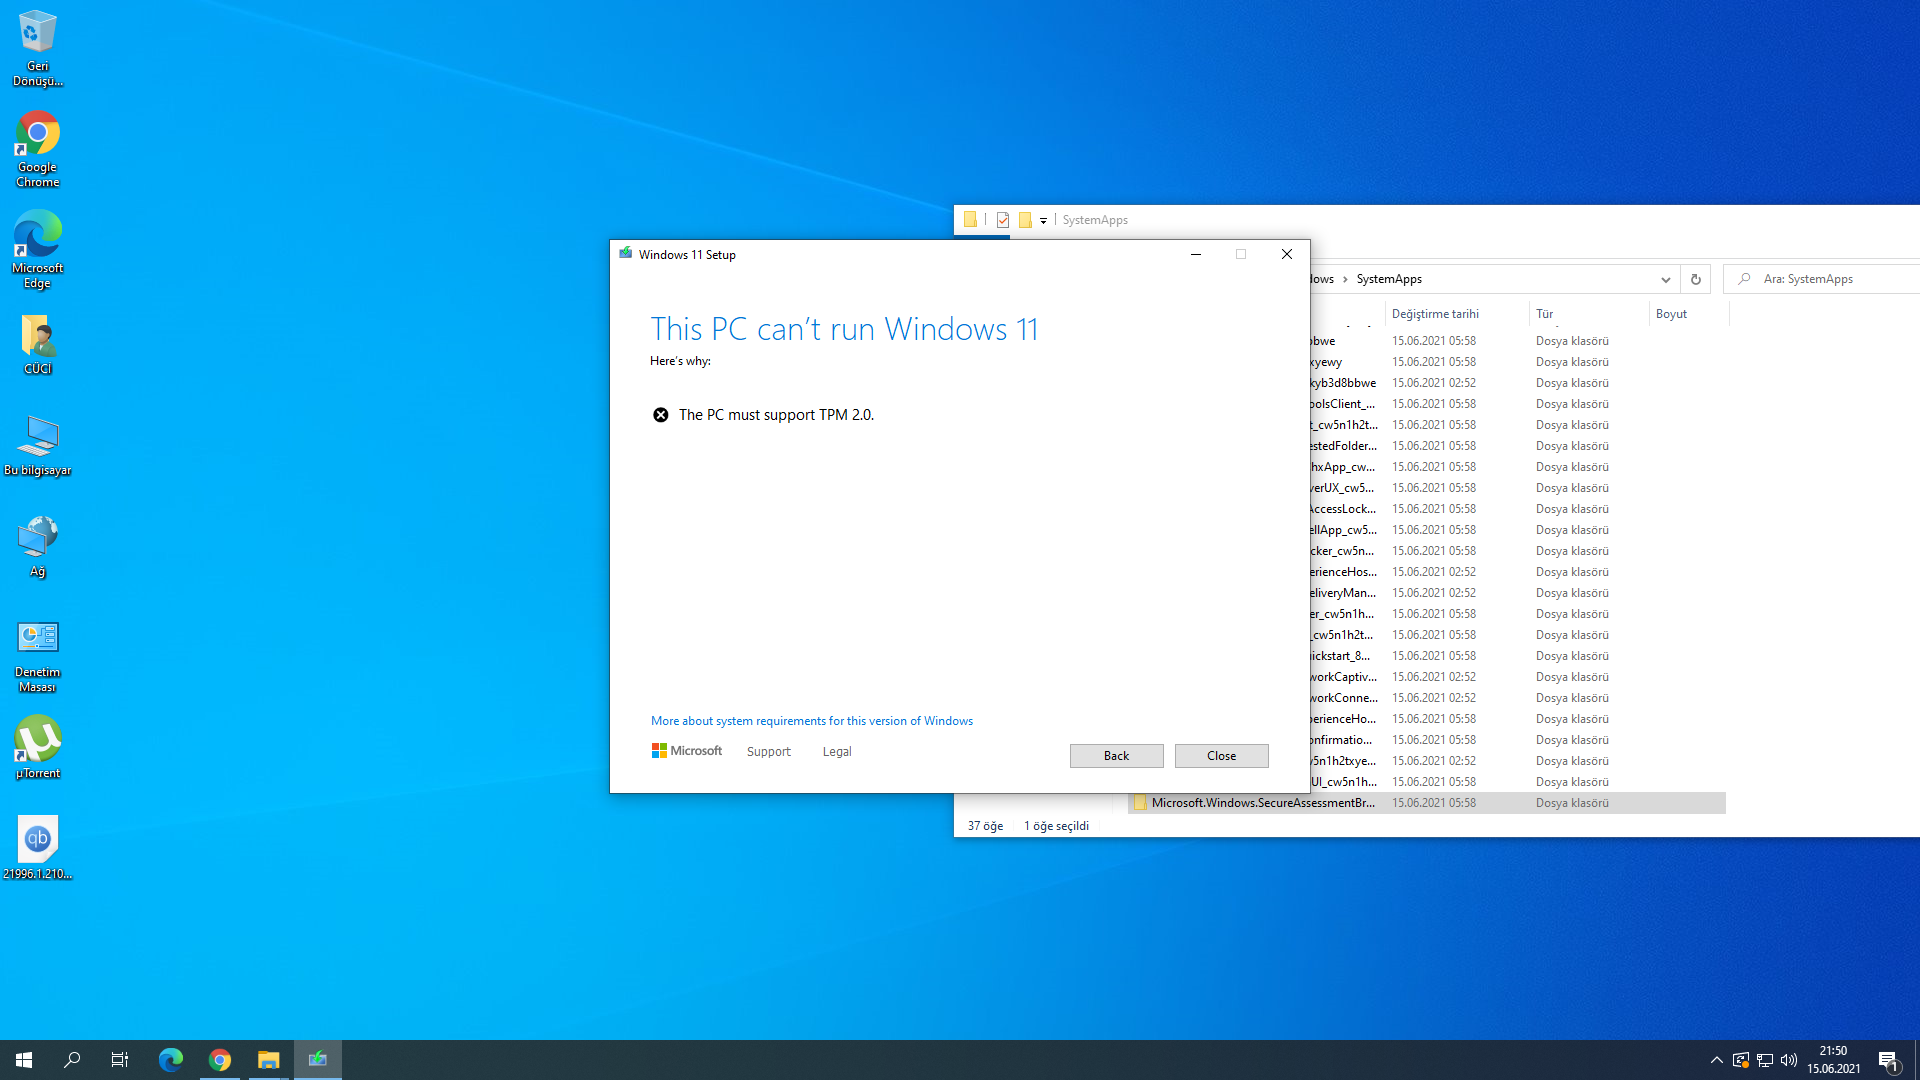The height and width of the screenshot is (1080, 1920).
Task: Switch to File Explorer in the taskbar
Action: point(268,1060)
